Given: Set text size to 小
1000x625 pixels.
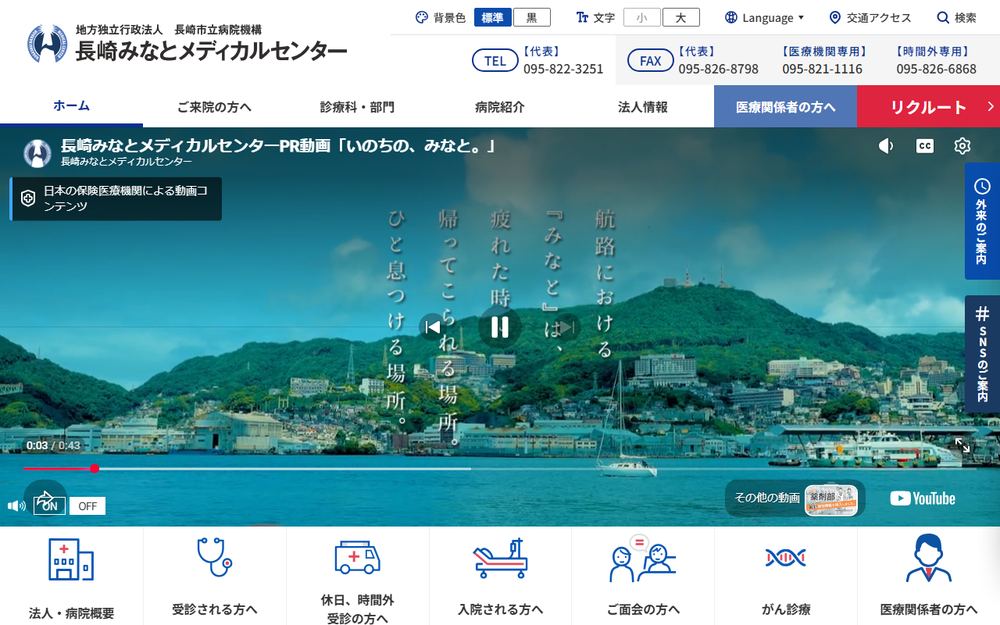Looking at the screenshot, I should (642, 18).
